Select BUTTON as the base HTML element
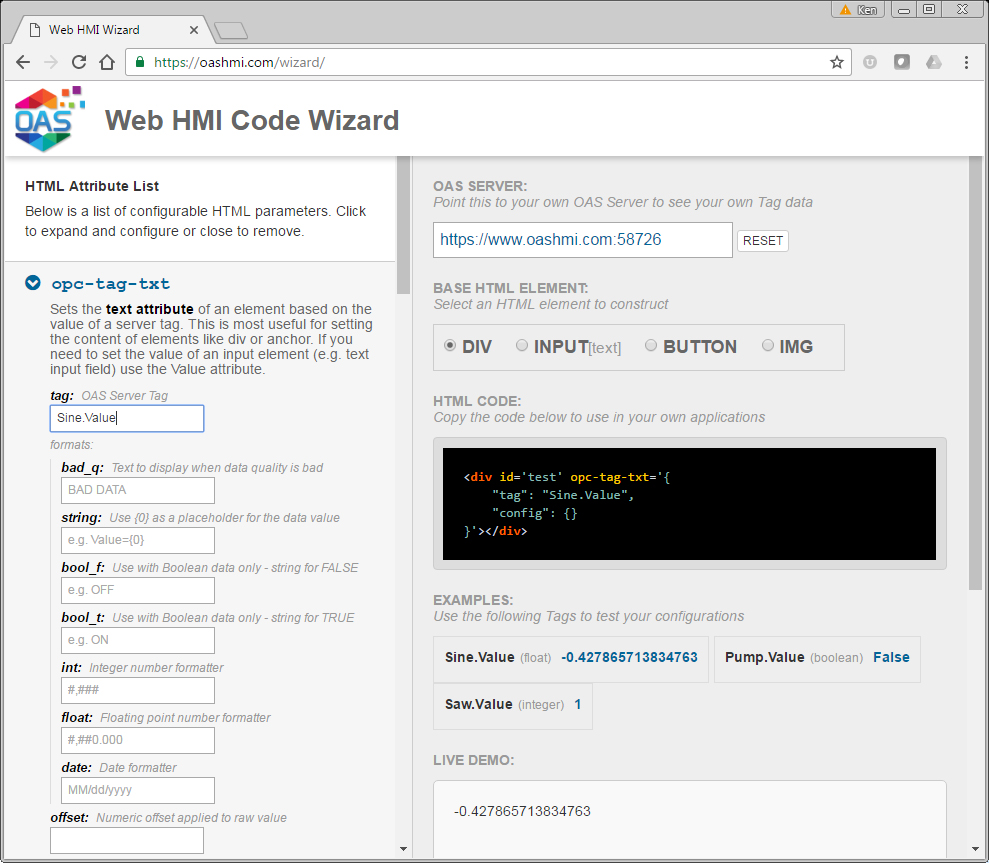The height and width of the screenshot is (863, 989). pyautogui.click(x=651, y=345)
